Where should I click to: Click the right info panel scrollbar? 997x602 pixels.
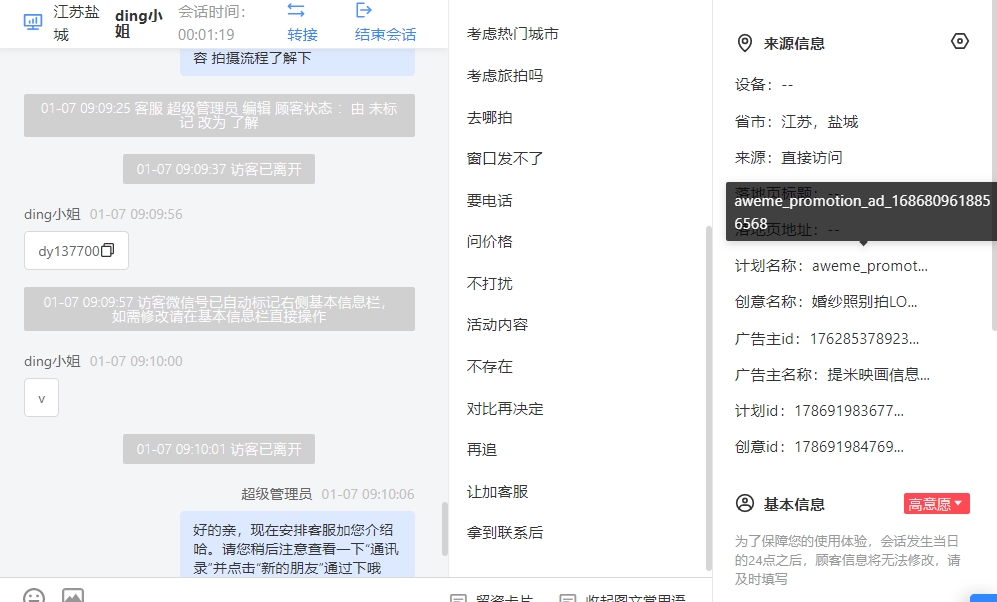click(994, 165)
